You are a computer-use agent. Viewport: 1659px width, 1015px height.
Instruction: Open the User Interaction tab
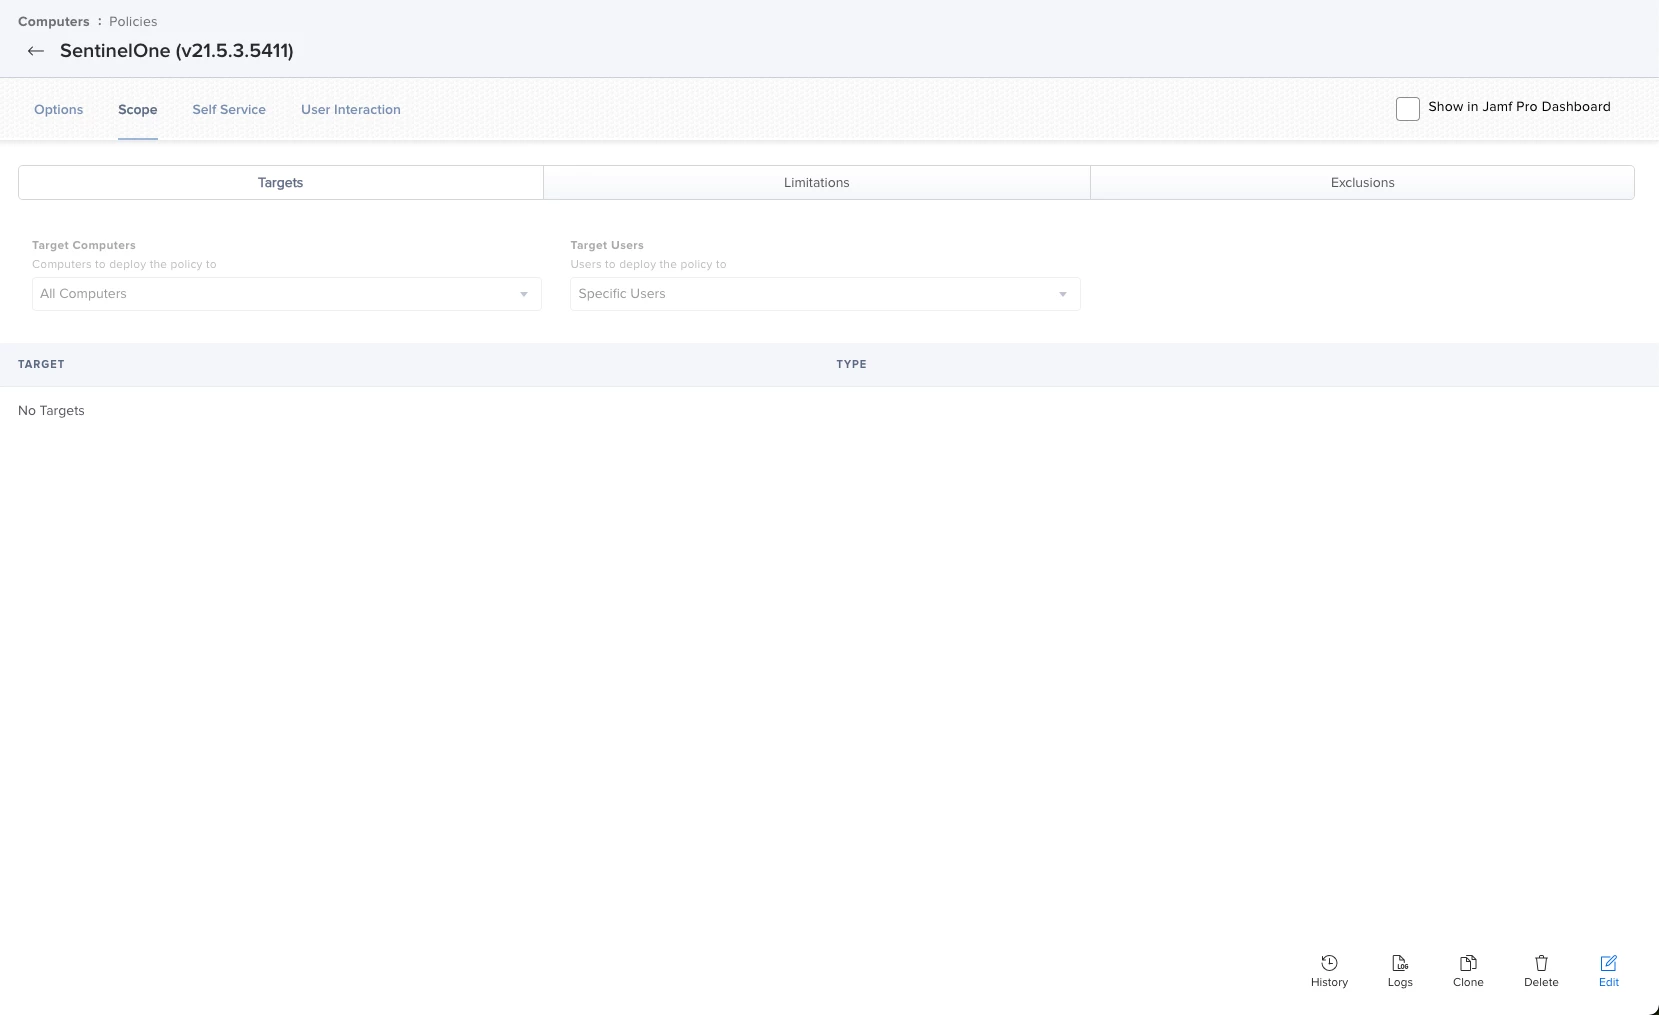[351, 110]
